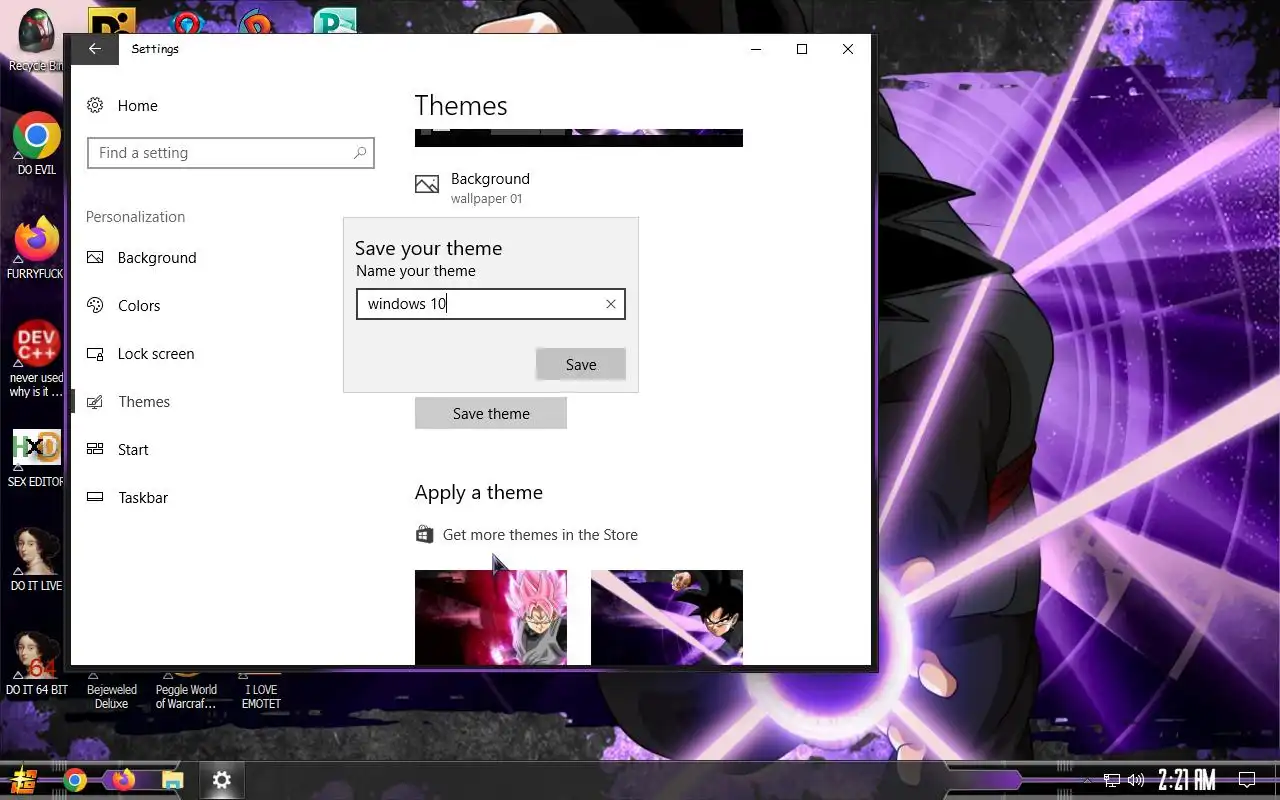1280x800 pixels.
Task: Click the Background picture icon in Themes
Action: click(x=427, y=186)
